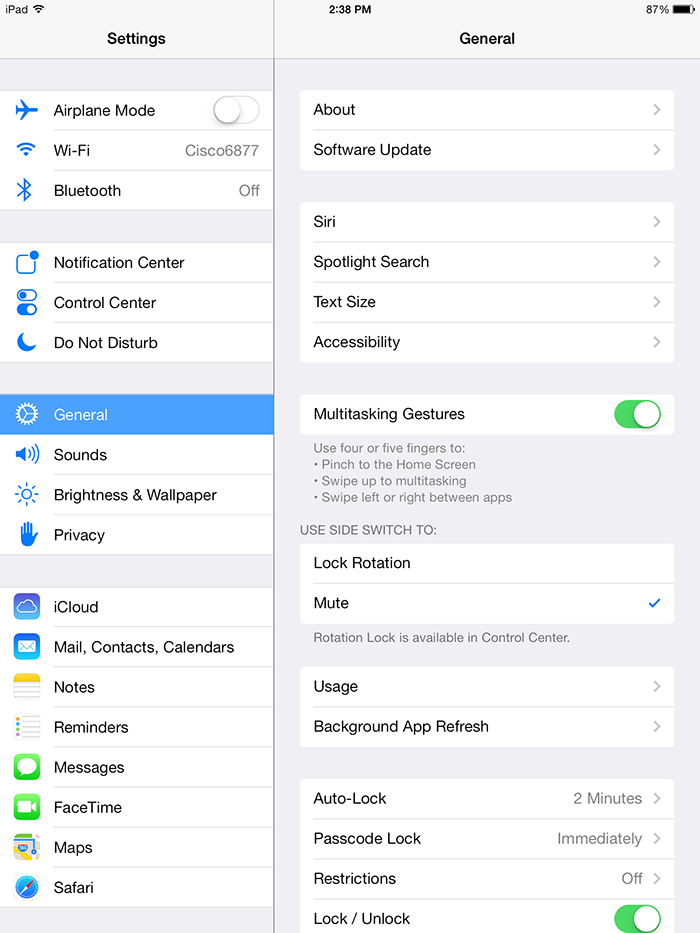Open the Safari compass icon
This screenshot has width=700, height=933.
pos(27,887)
